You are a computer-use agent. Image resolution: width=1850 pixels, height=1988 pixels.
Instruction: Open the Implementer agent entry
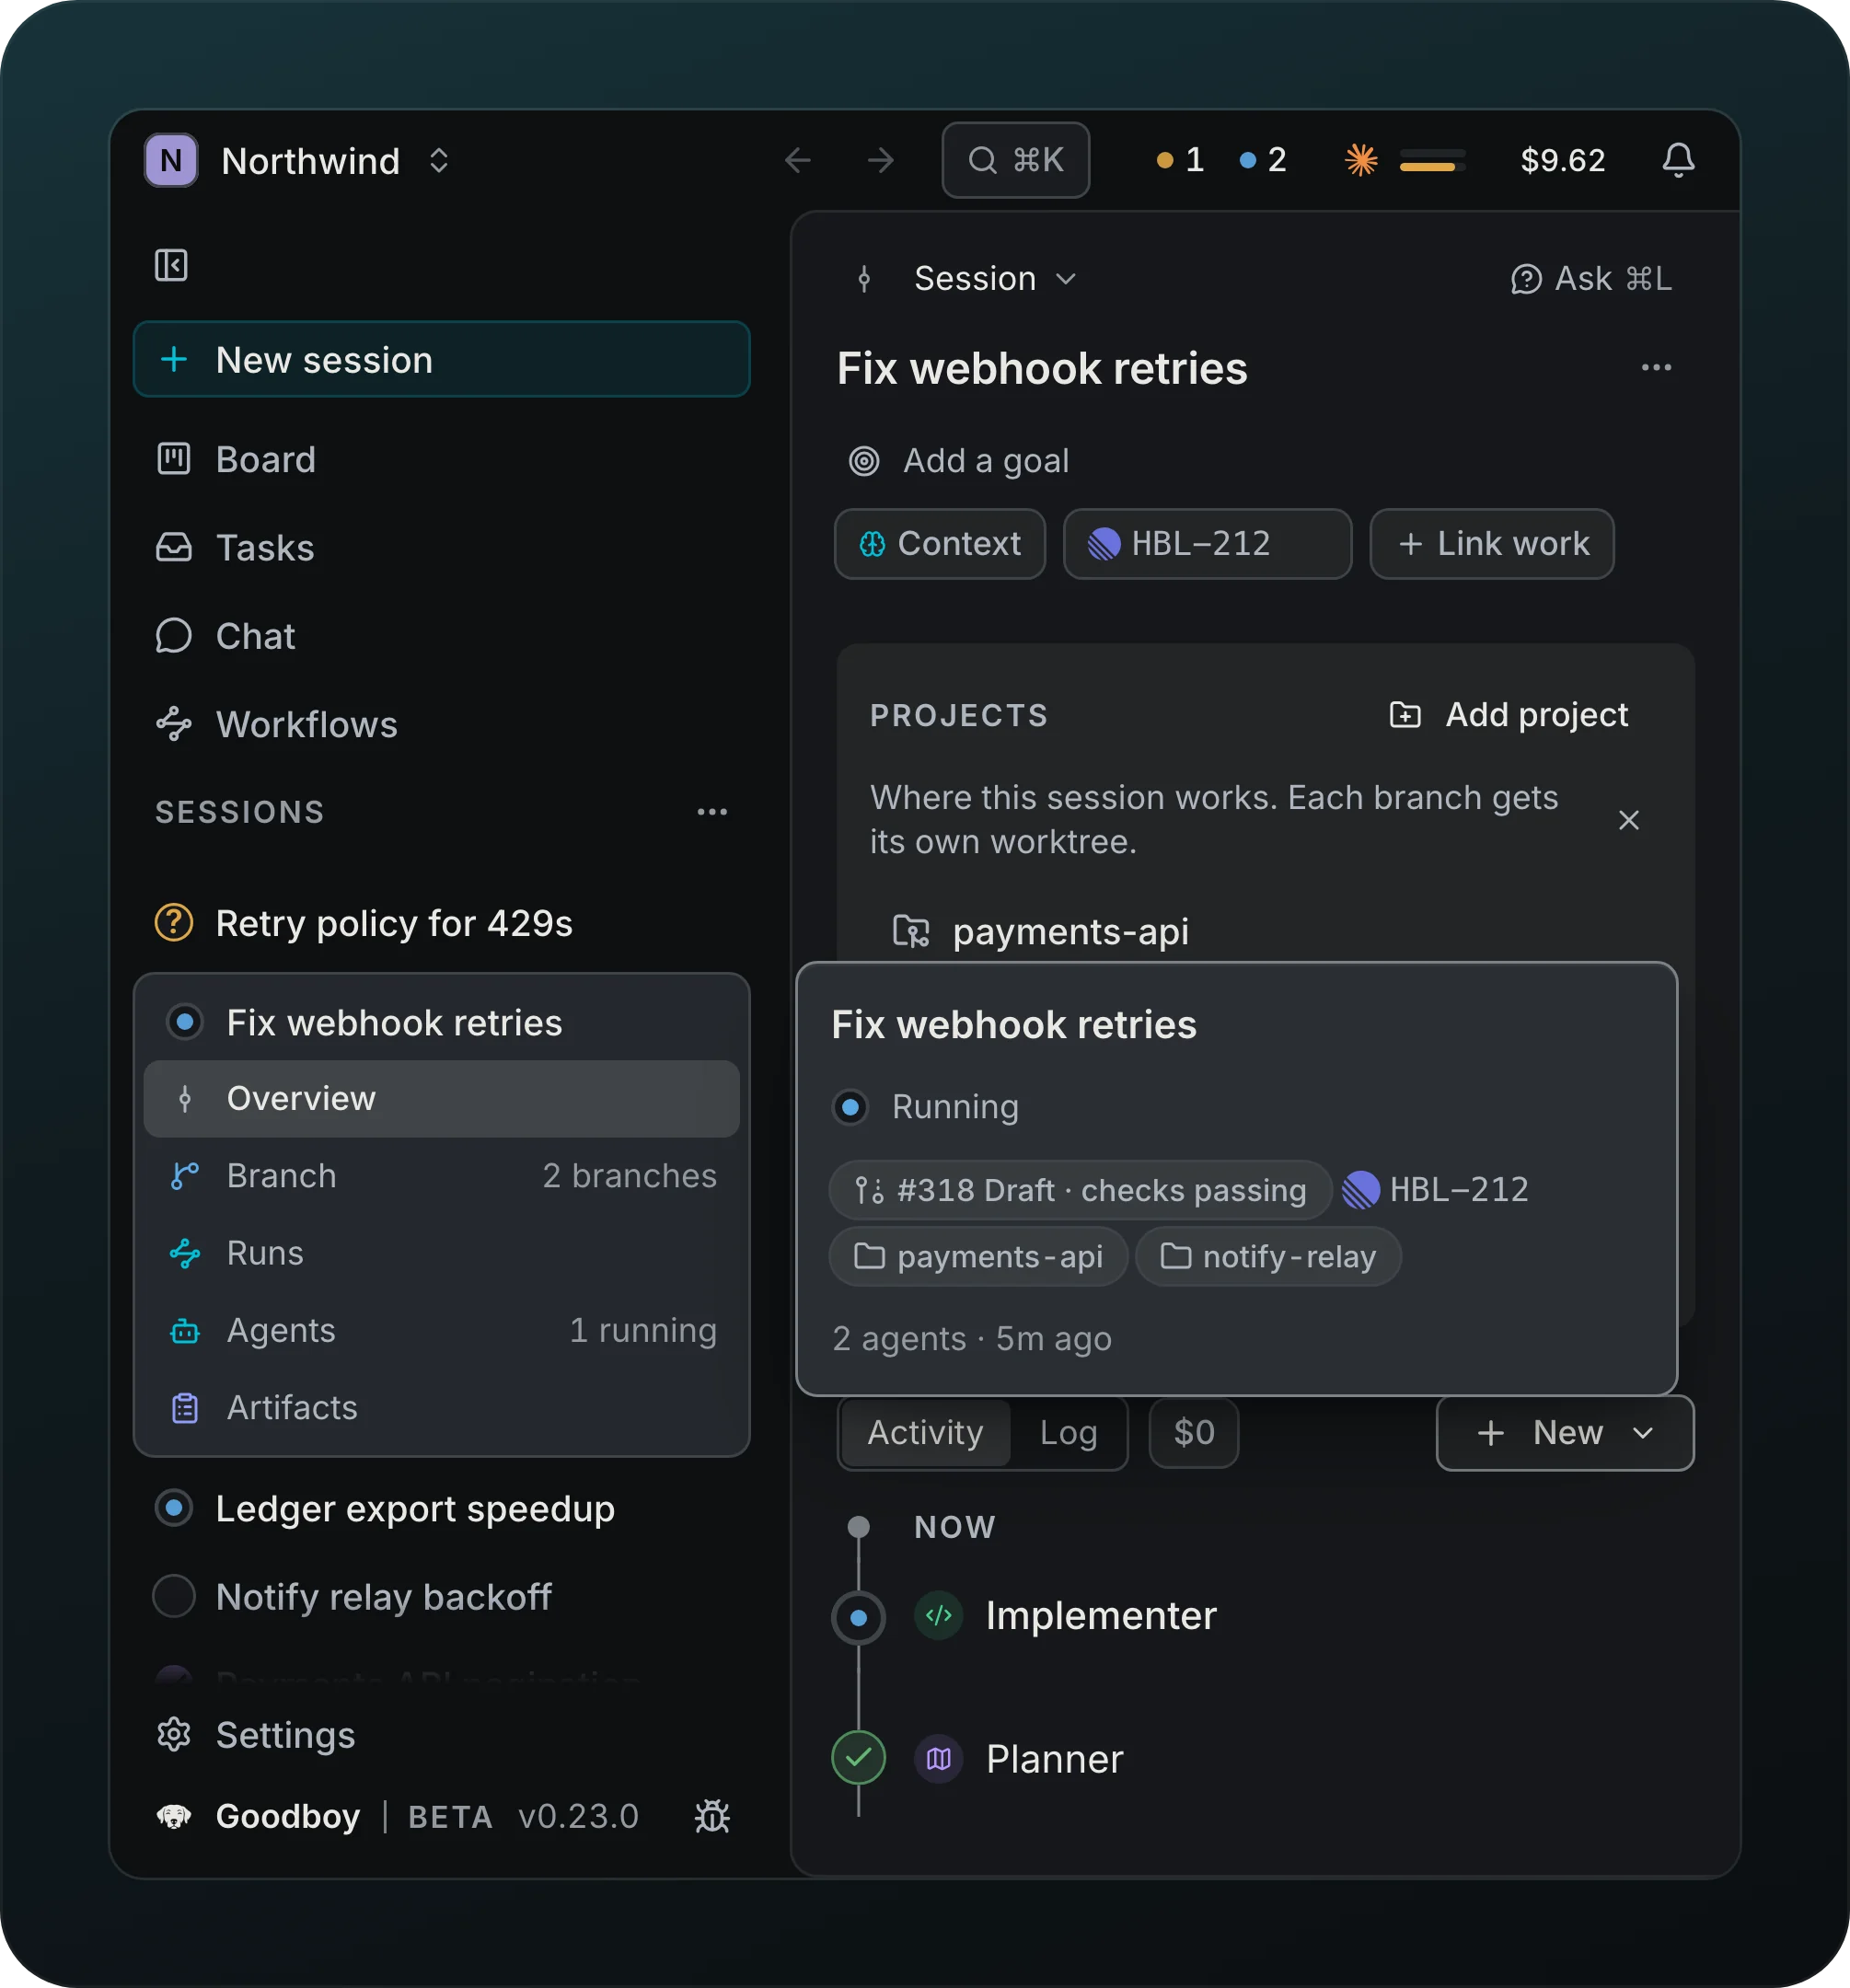pos(1100,1615)
